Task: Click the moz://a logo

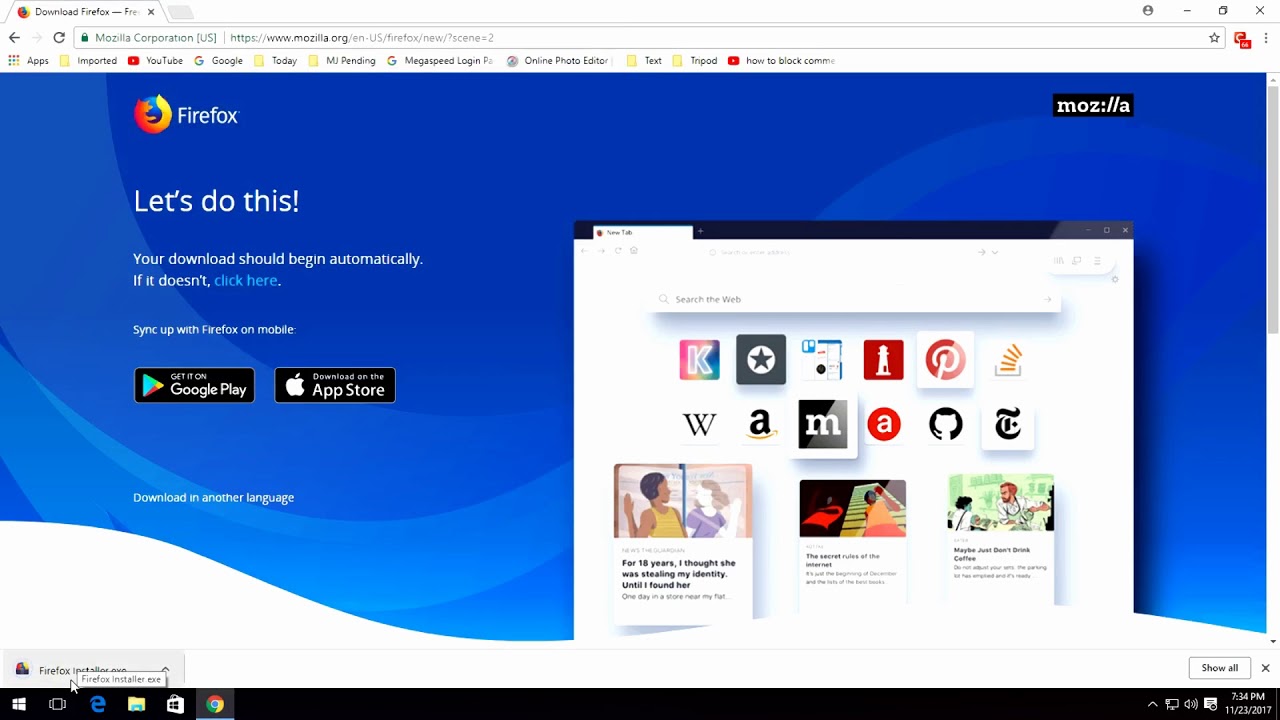Action: click(x=1093, y=106)
